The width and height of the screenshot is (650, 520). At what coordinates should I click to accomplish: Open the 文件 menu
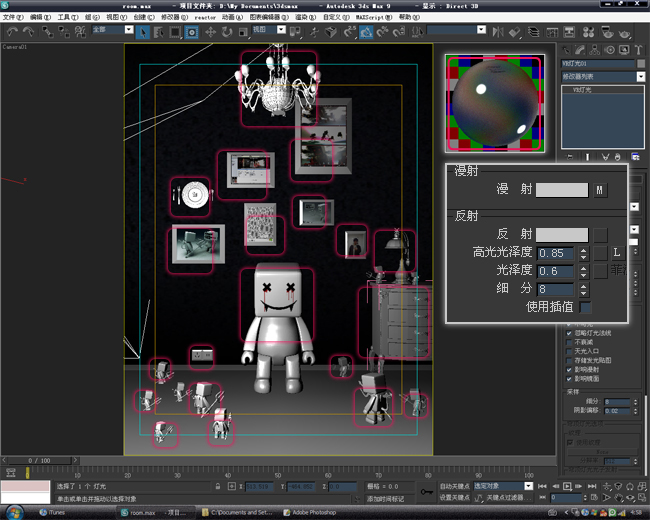coord(13,17)
